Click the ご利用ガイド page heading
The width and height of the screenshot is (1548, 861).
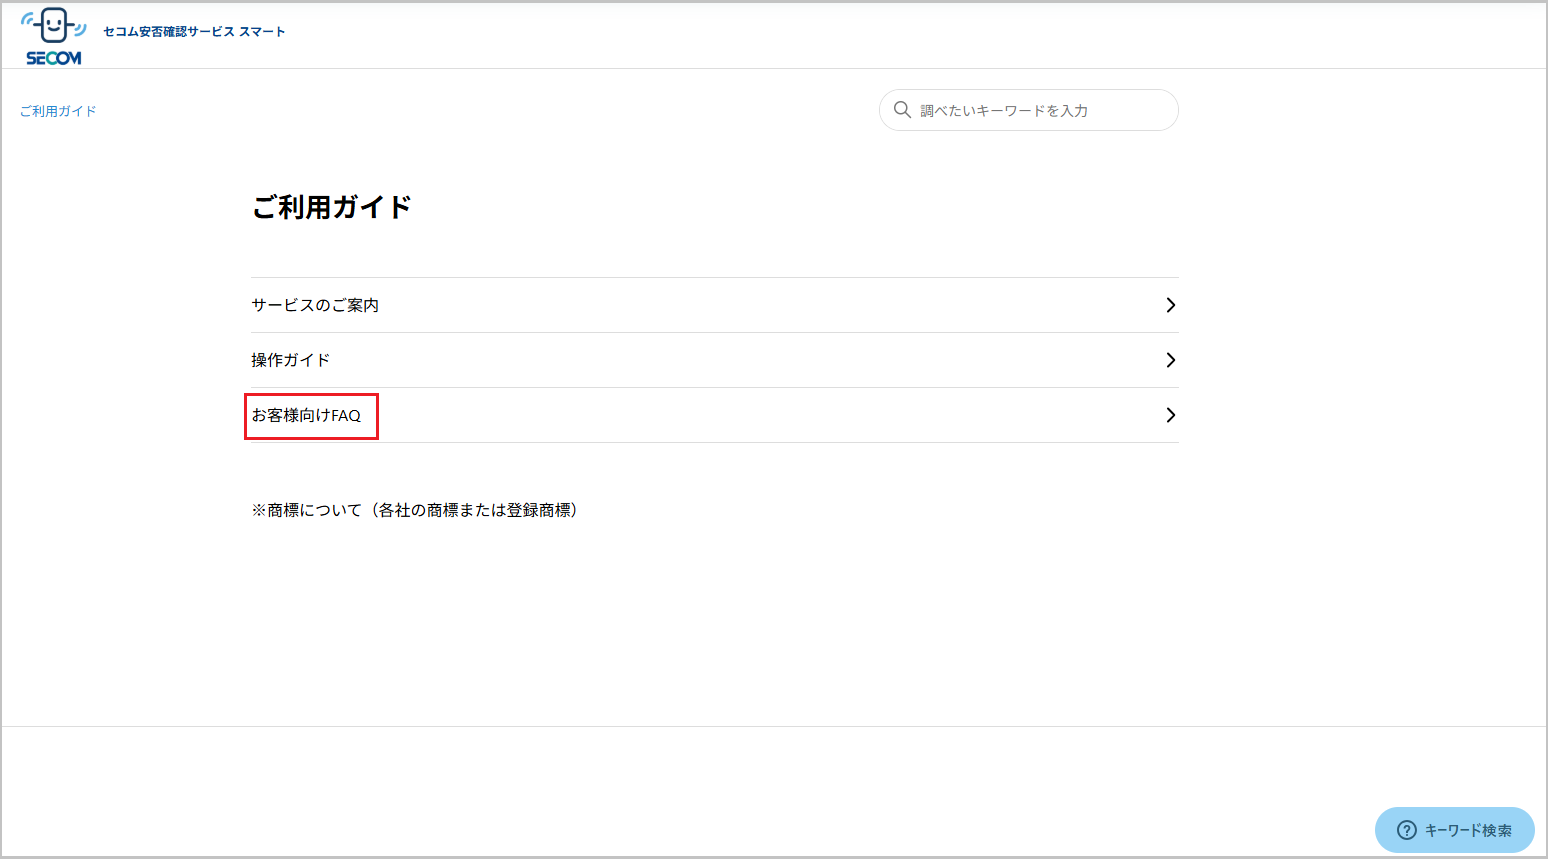[332, 207]
